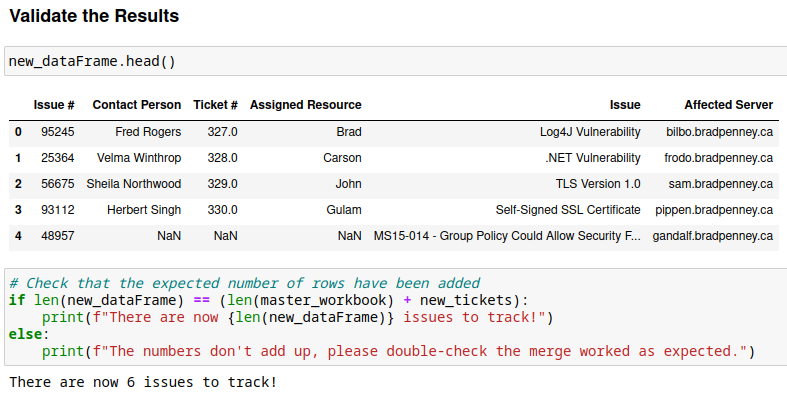Click ticket value 327.0
787x395 pixels.
coord(222,132)
